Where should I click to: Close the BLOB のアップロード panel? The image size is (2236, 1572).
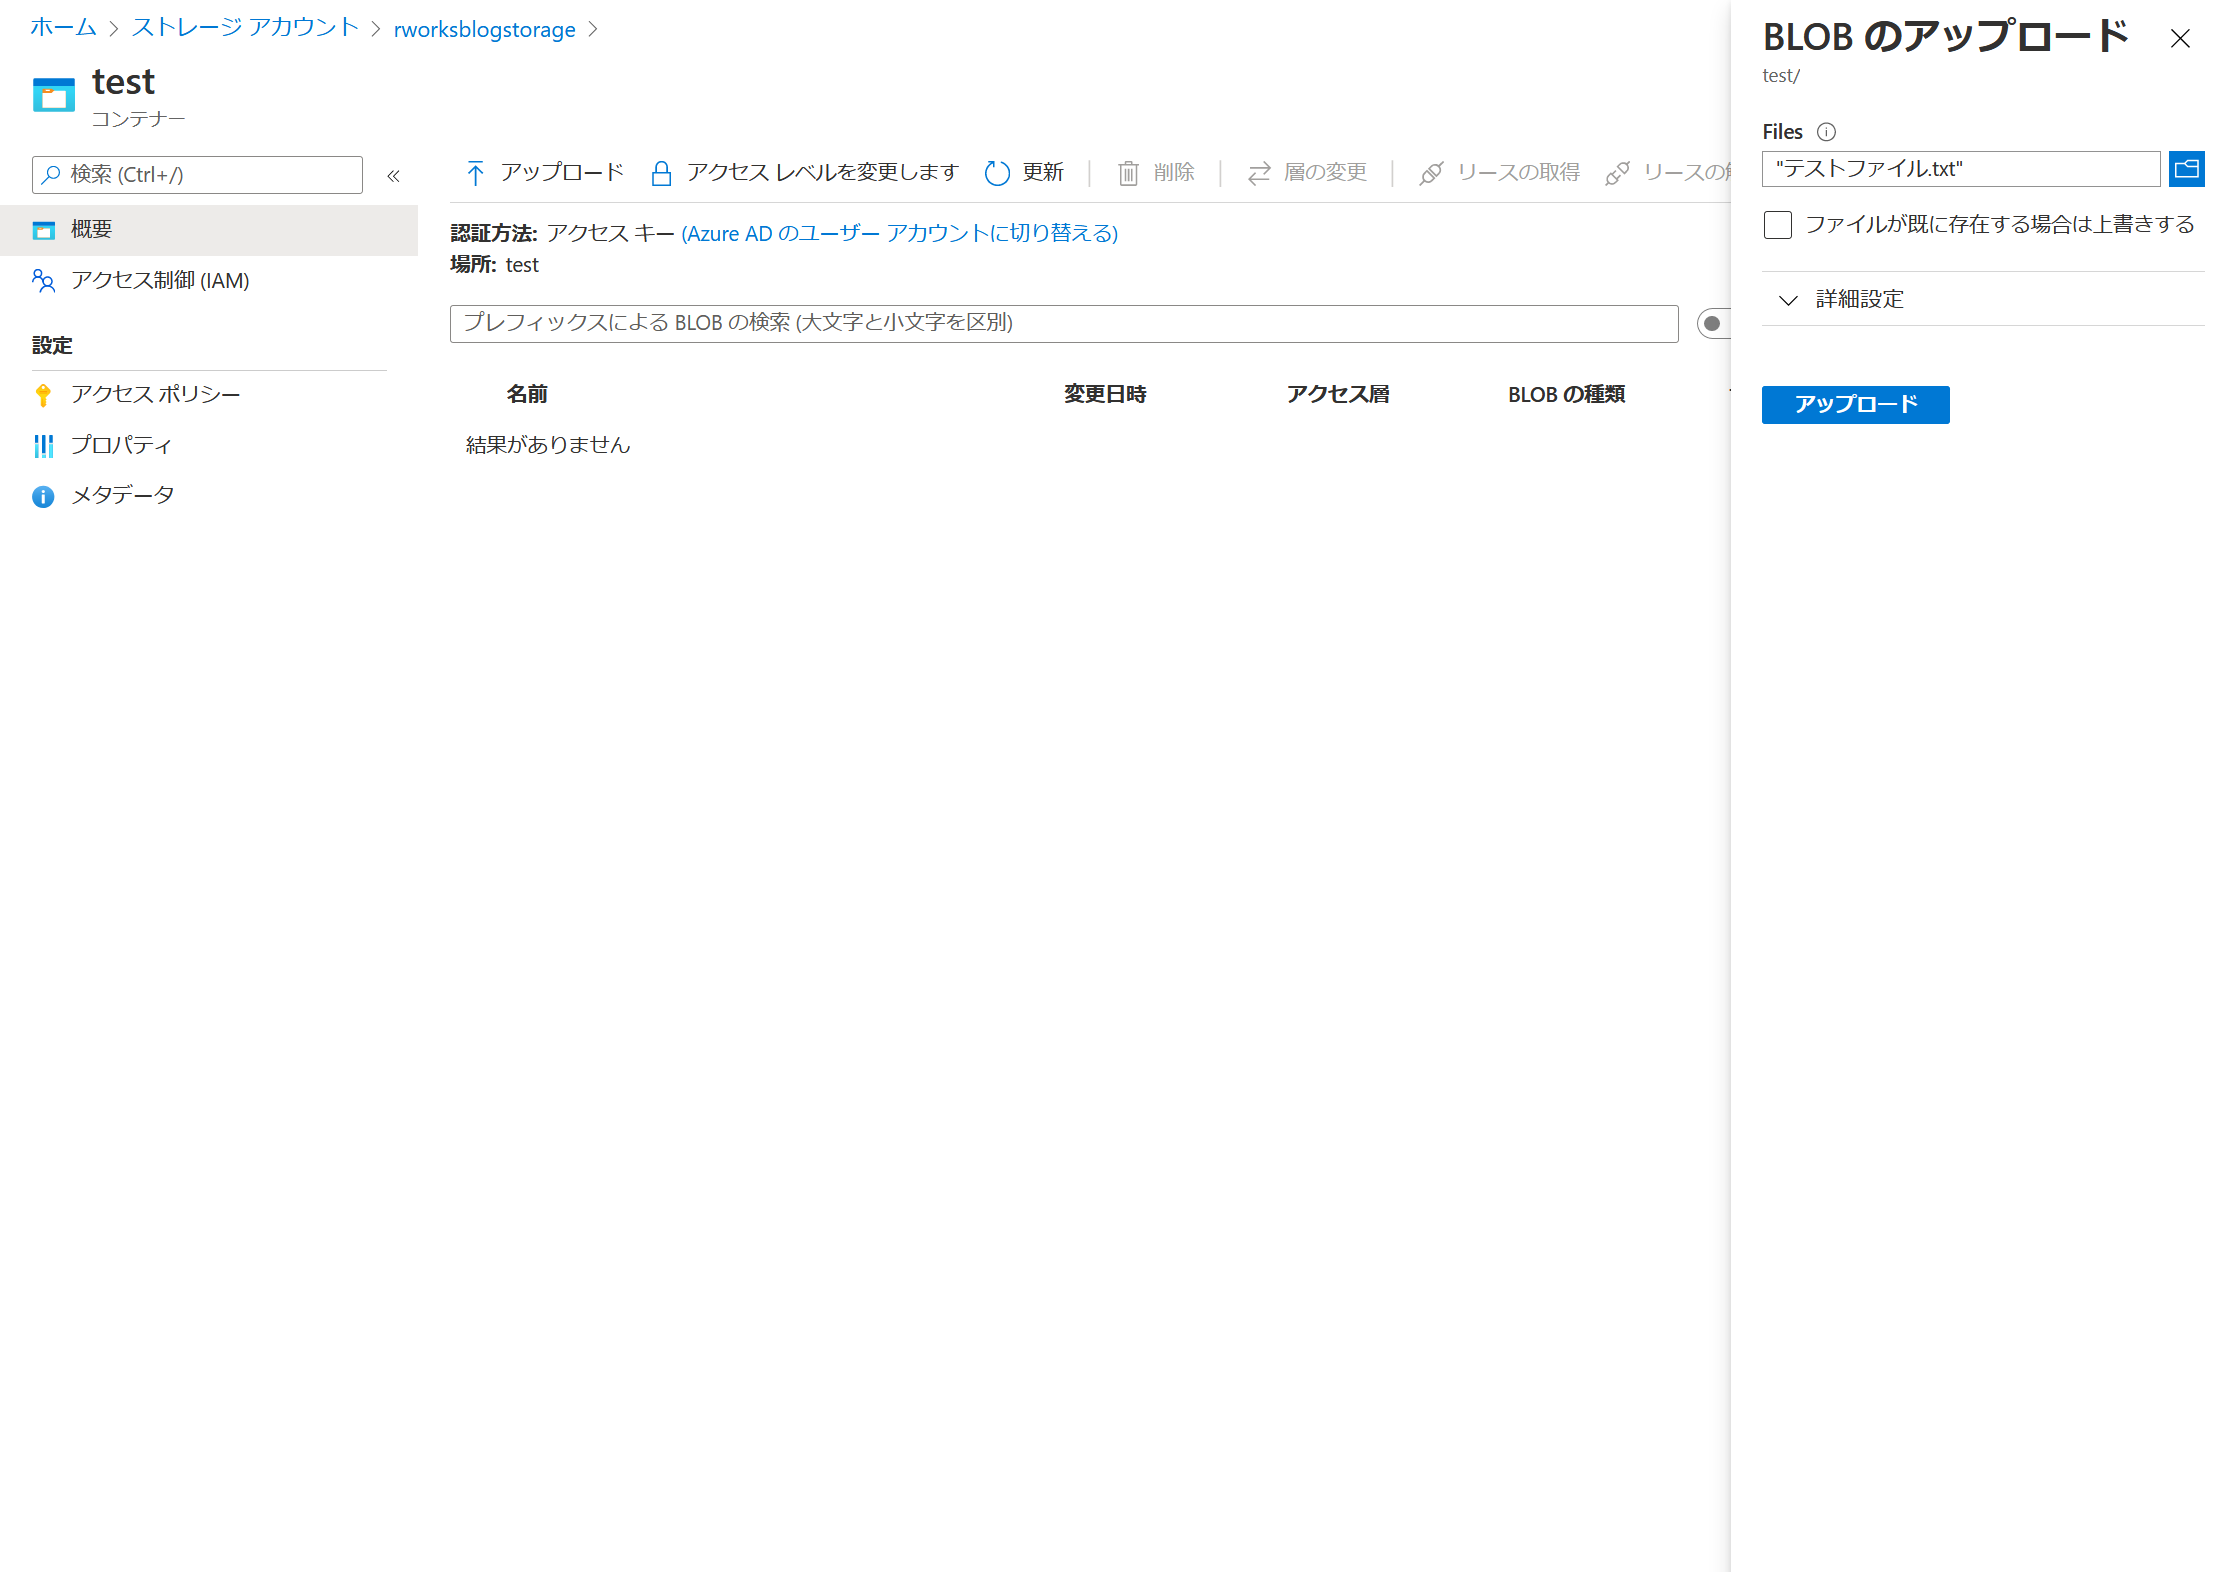point(2180,39)
